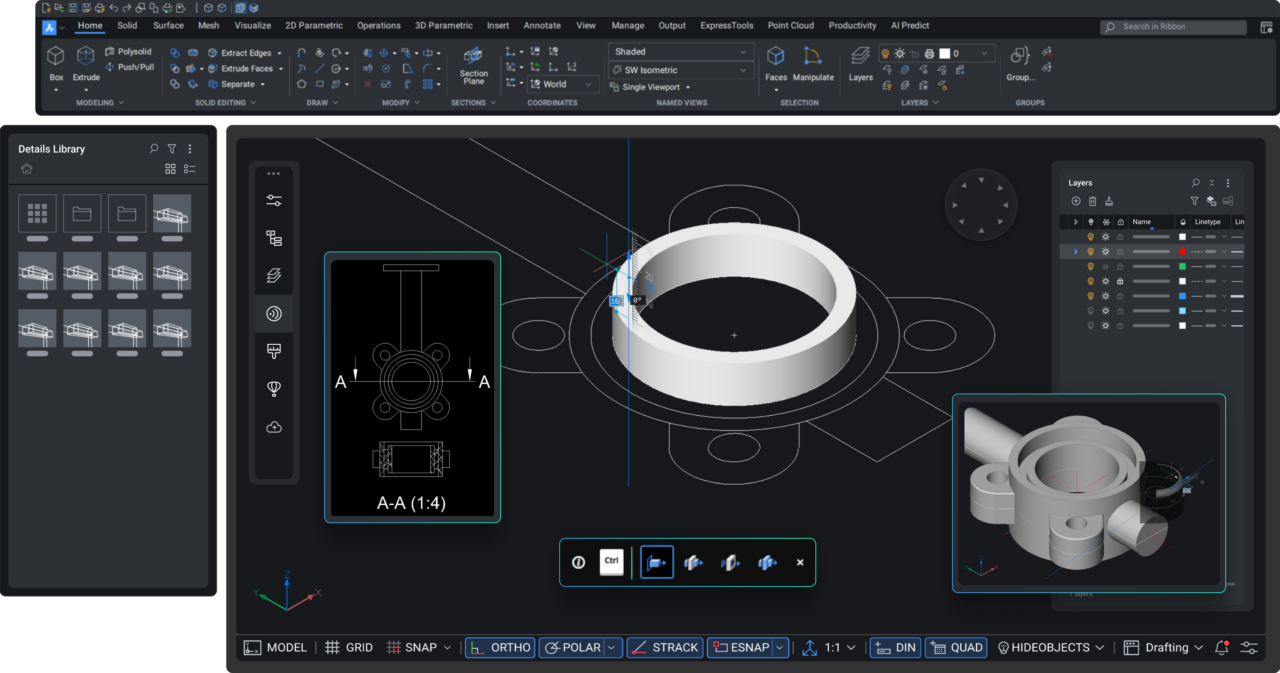Open the World coordinate system dropdown
The image size is (1280, 673).
(561, 85)
